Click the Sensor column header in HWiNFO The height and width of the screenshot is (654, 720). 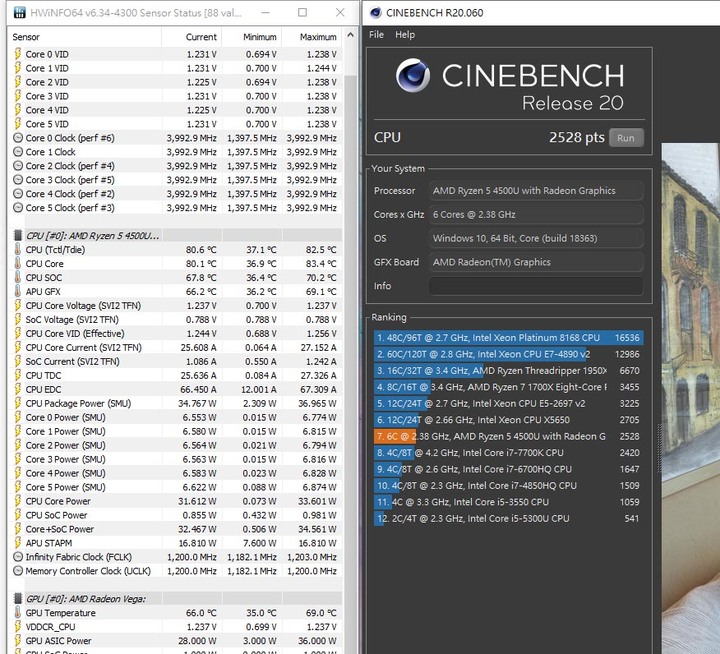(x=85, y=37)
